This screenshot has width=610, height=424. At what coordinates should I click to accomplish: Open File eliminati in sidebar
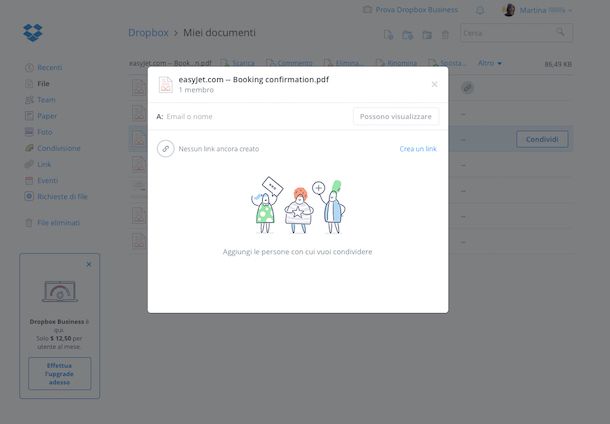[x=58, y=223]
